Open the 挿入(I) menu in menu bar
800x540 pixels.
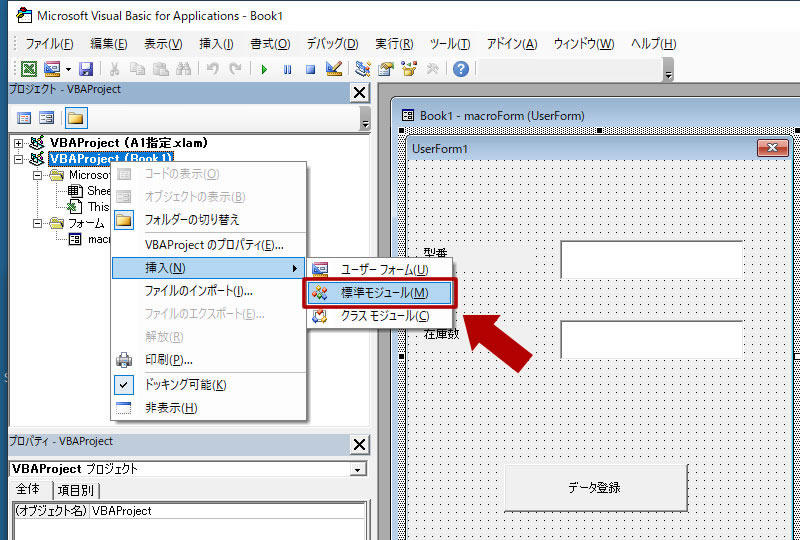216,44
